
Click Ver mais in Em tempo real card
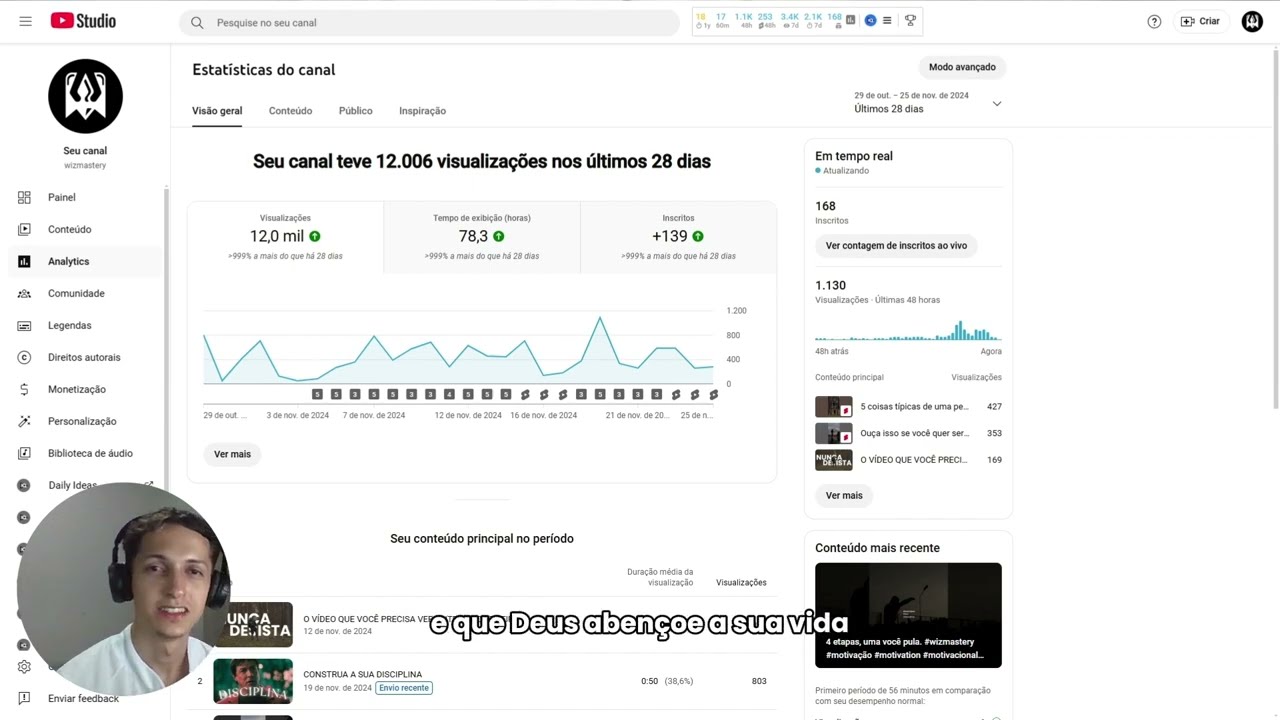844,495
